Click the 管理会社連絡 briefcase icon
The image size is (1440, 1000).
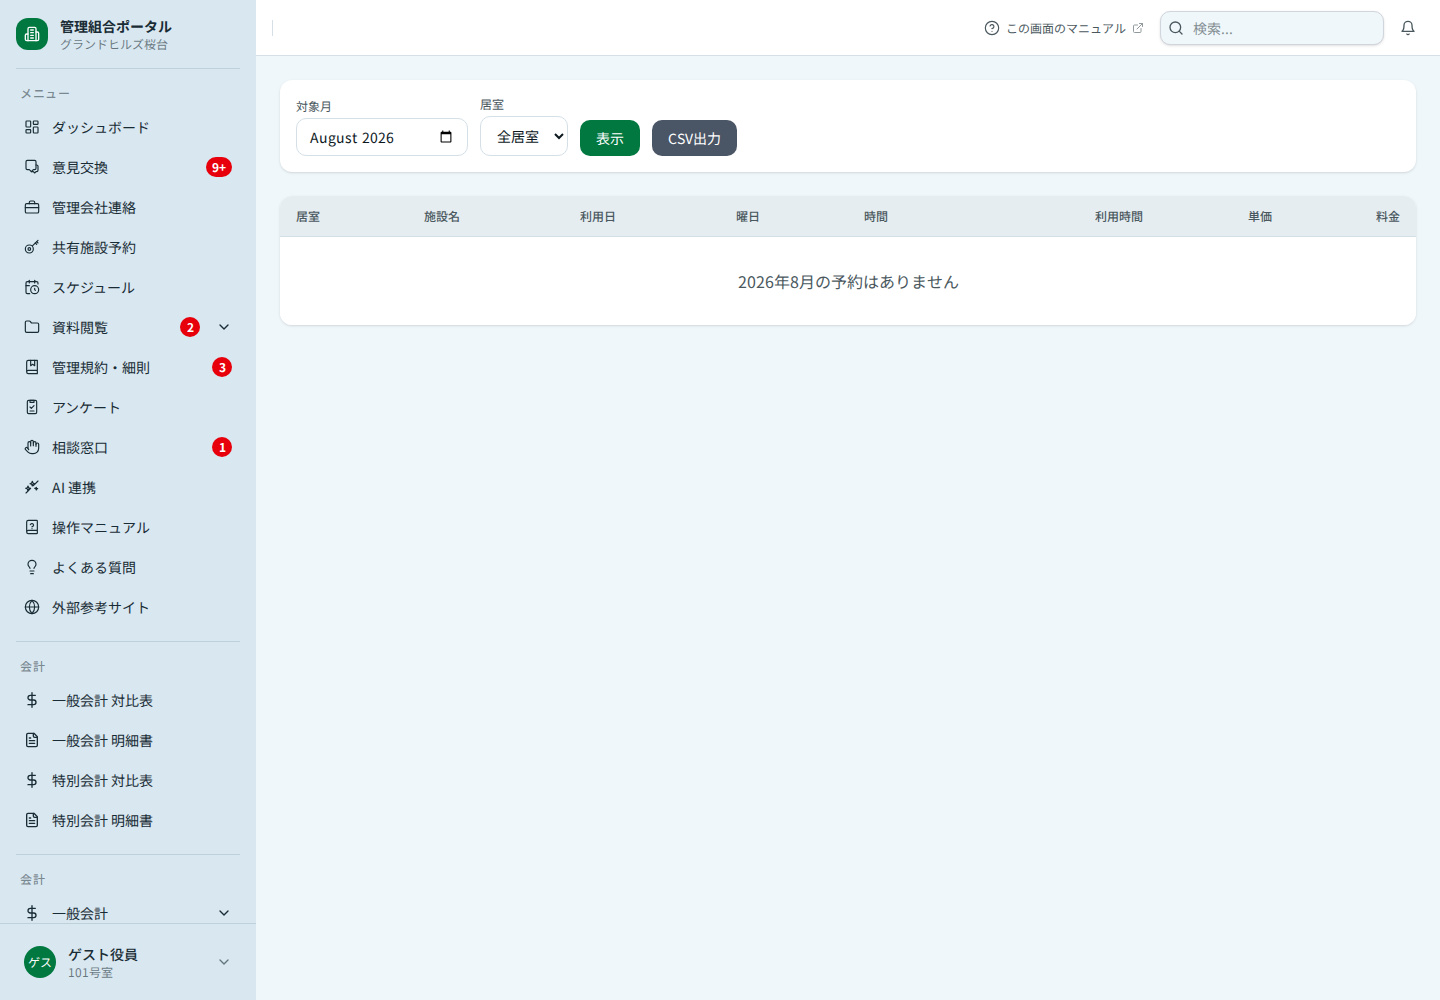coord(32,207)
